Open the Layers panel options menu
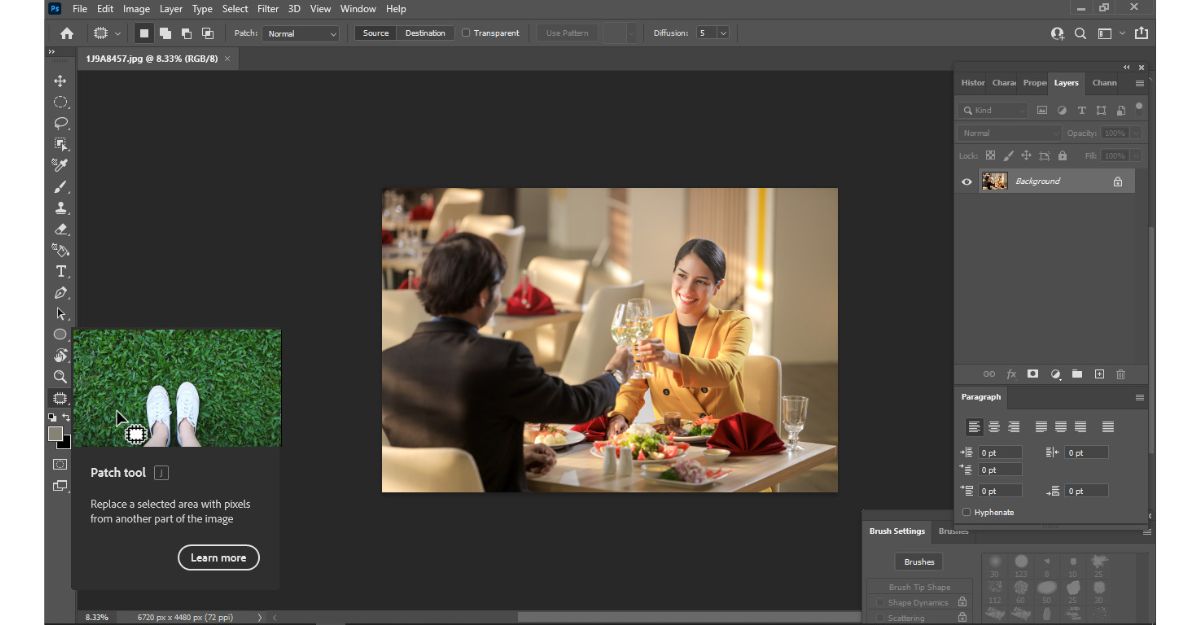 tap(1139, 83)
